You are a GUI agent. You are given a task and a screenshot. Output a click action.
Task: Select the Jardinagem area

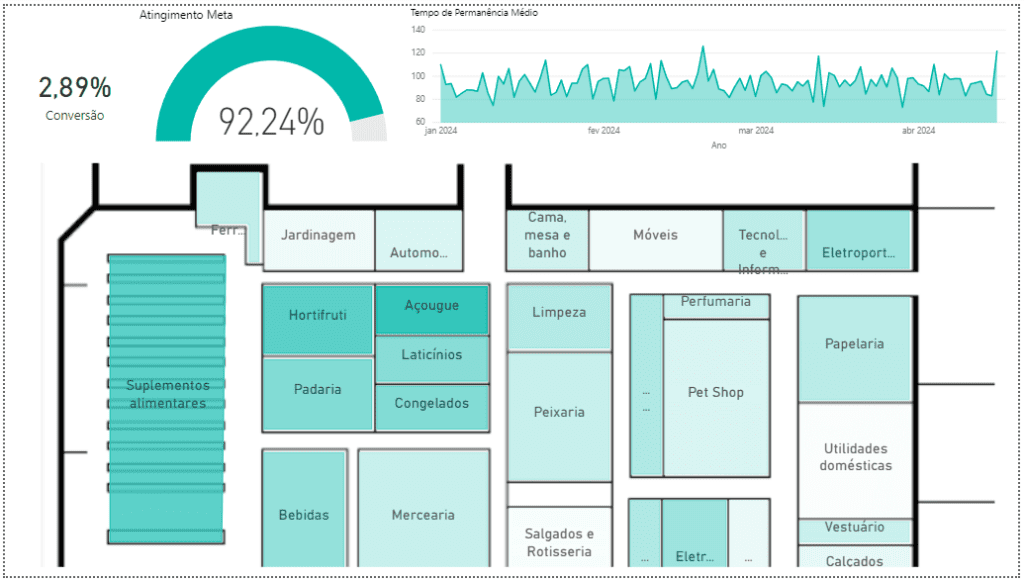pyautogui.click(x=319, y=240)
